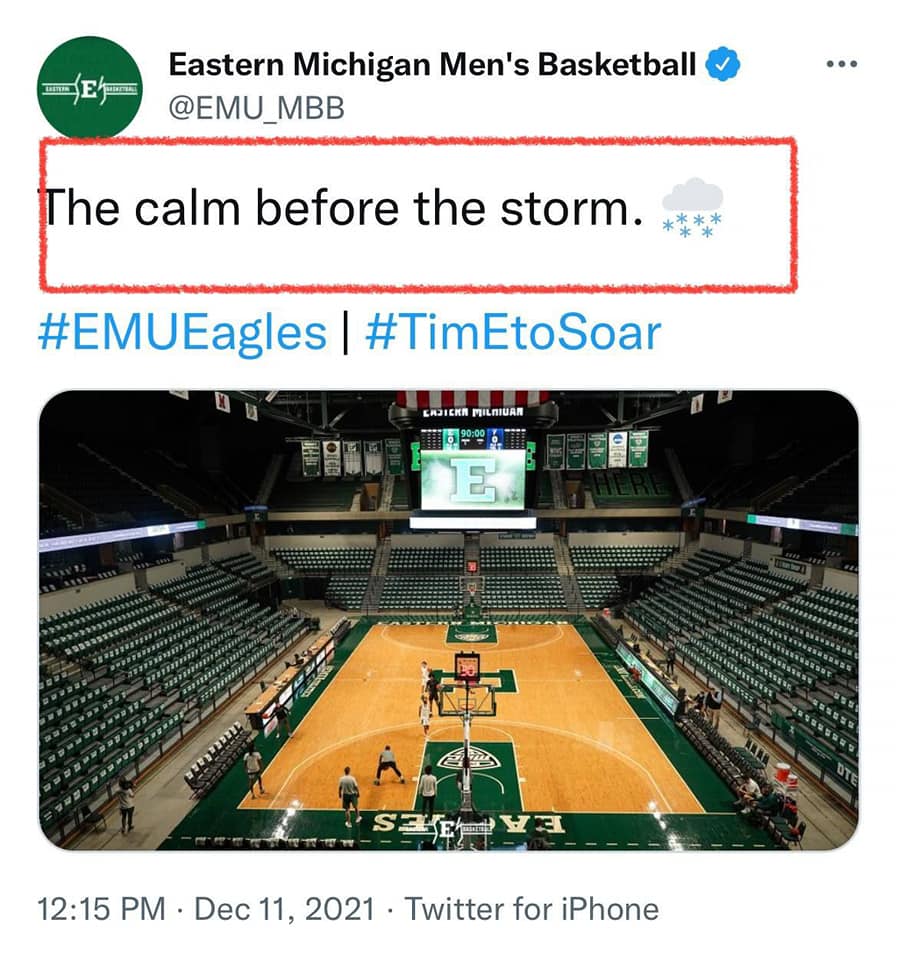Open the Eastern Michigan Men's Basketball account name
Viewport: 898px width, 960px height.
pos(432,65)
